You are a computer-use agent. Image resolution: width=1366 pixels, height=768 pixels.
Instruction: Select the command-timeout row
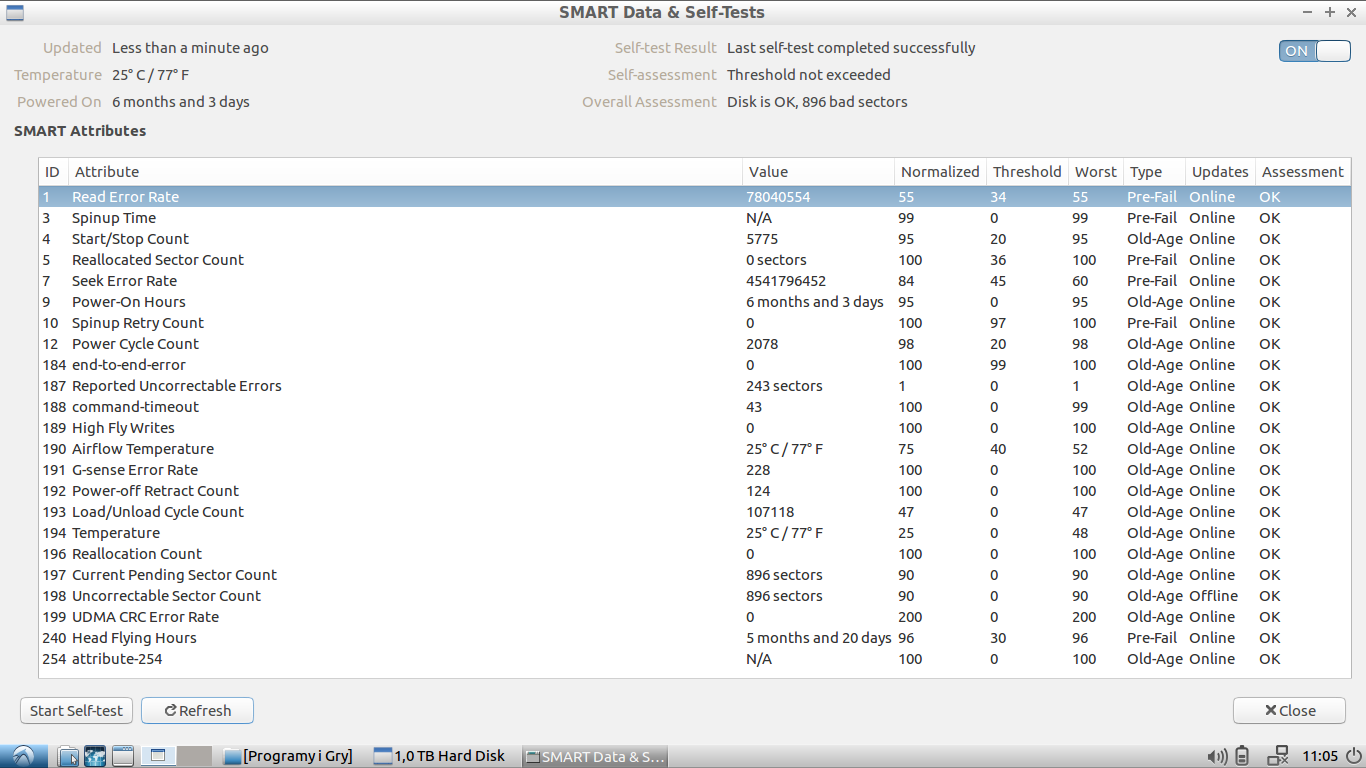click(x=694, y=407)
